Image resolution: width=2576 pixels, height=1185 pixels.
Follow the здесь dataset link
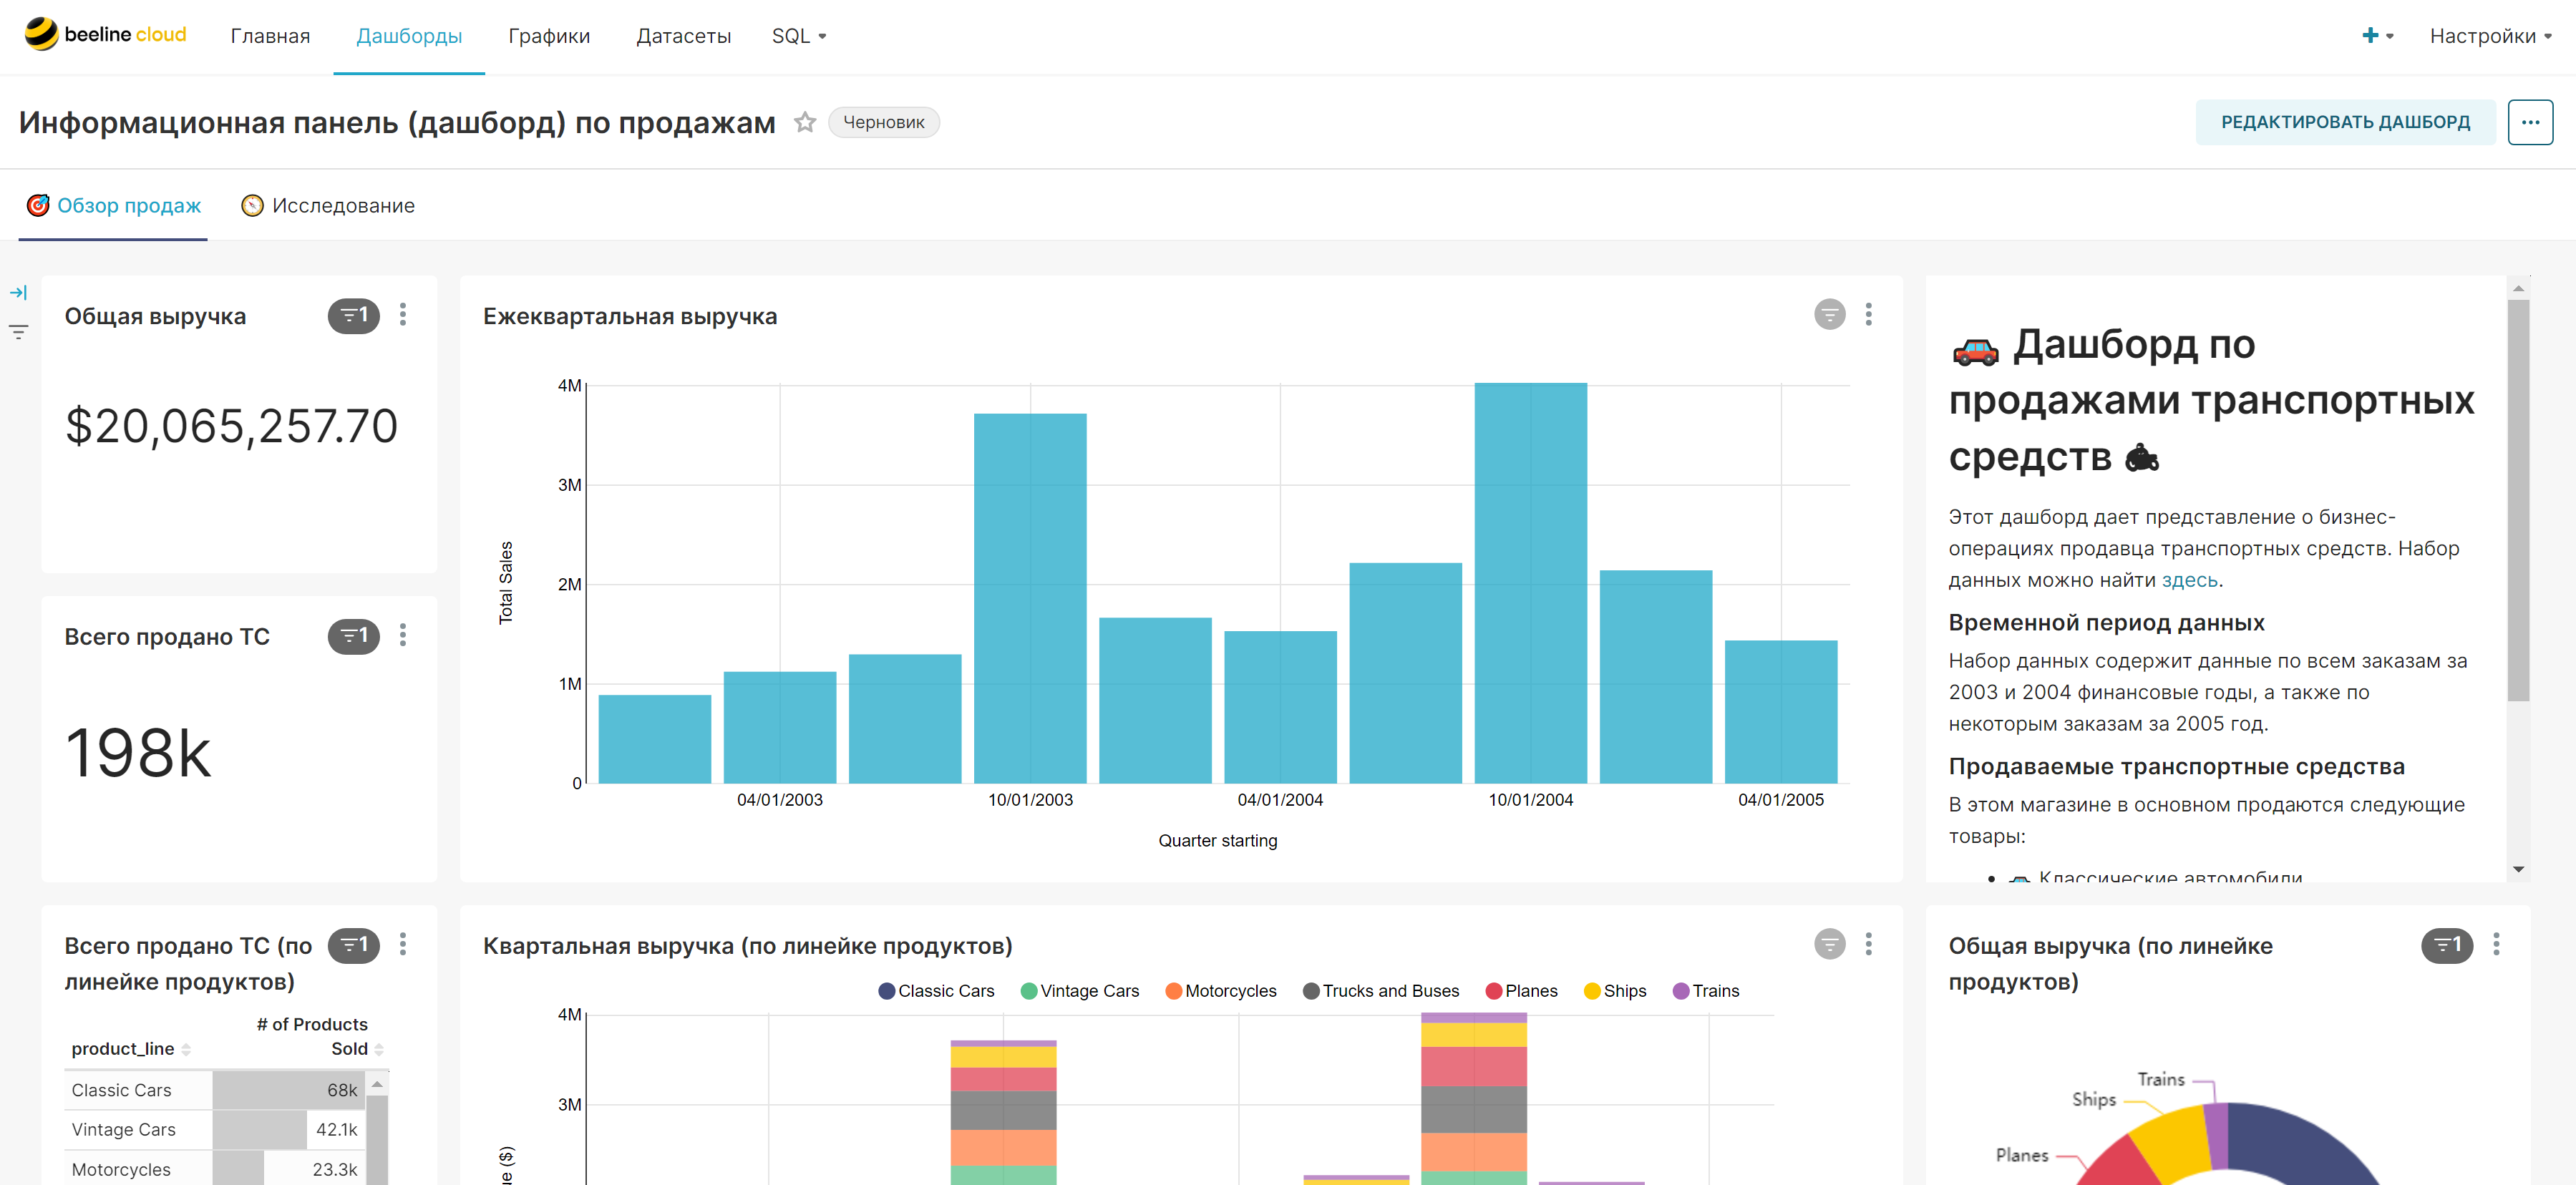[x=2189, y=580]
